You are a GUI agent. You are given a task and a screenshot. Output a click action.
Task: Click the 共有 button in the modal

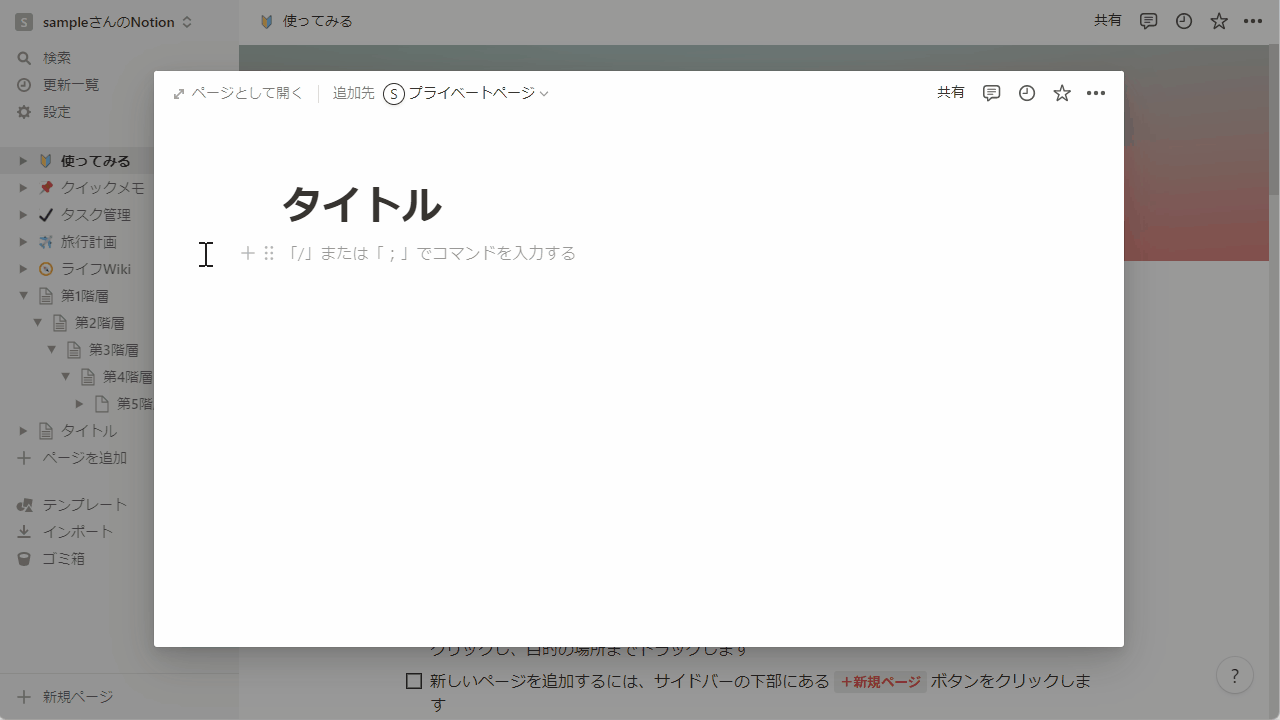(951, 93)
